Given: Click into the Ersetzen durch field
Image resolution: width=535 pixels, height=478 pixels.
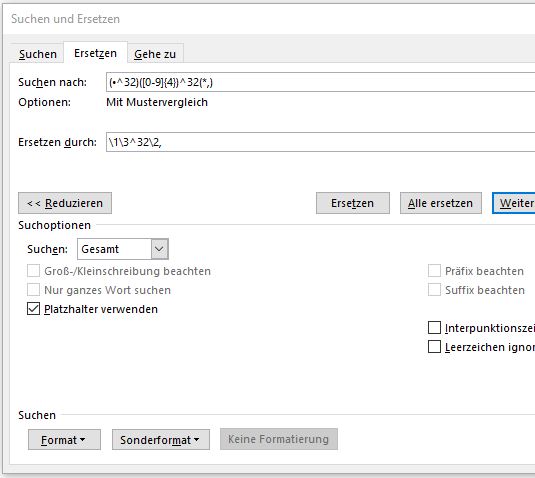Looking at the screenshot, I should [x=320, y=142].
